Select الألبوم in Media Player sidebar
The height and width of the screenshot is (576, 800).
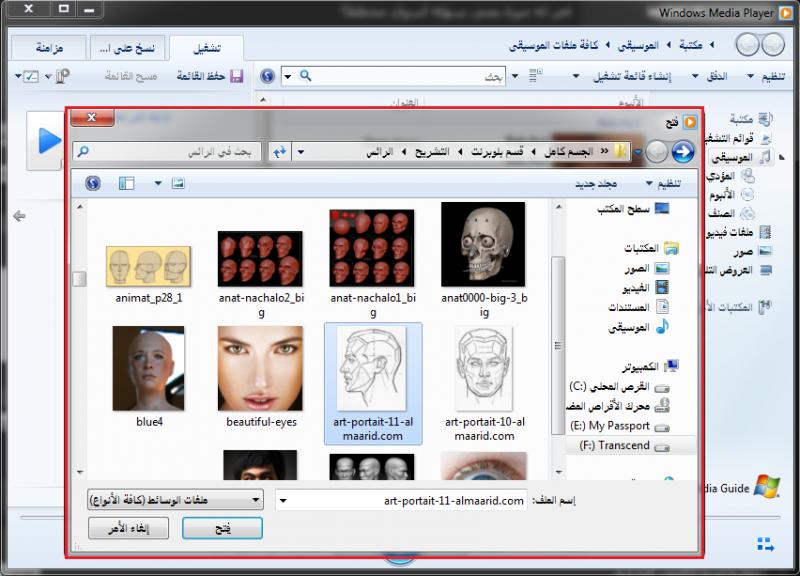(731, 194)
